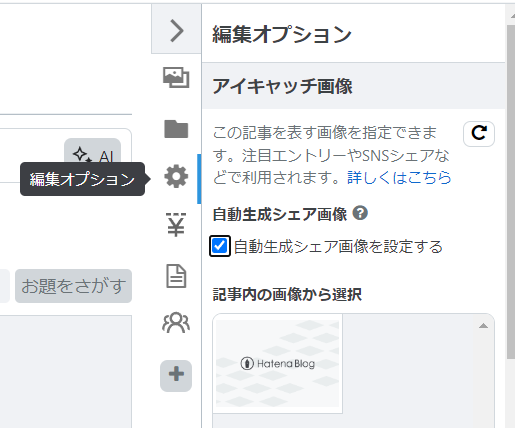Click the help icon beside 自動生成シェア画像
The image size is (515, 428).
(x=360, y=213)
